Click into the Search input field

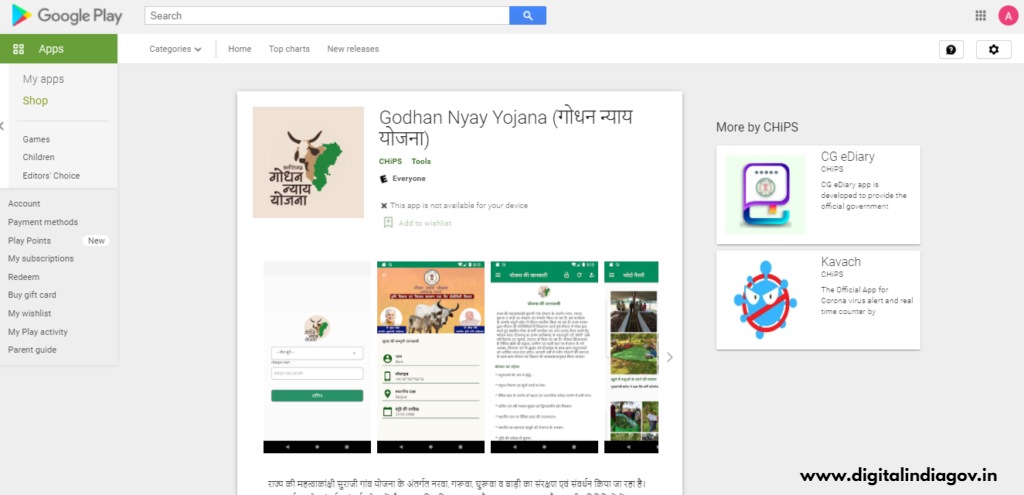[327, 16]
